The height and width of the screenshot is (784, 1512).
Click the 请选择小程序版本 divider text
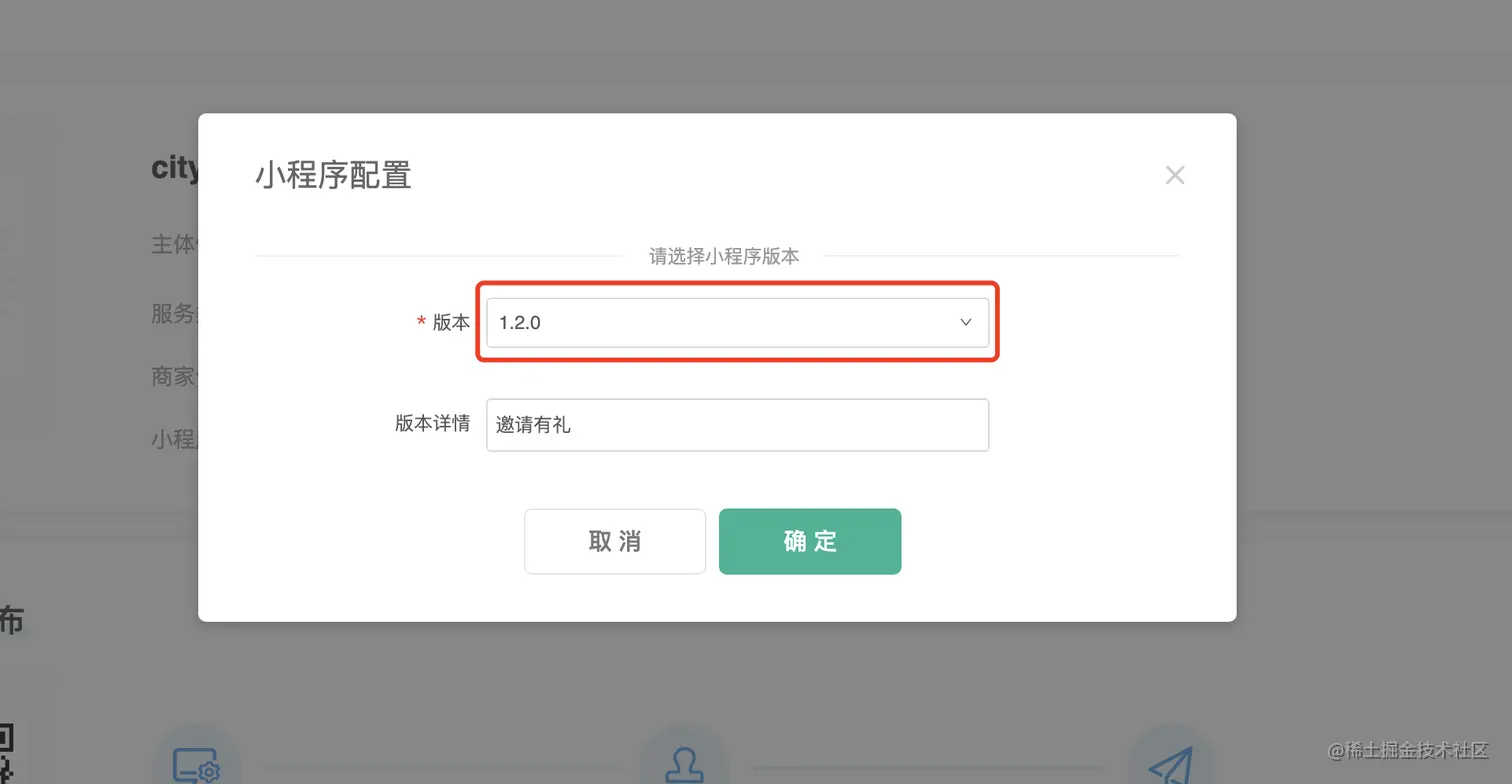pos(724,256)
